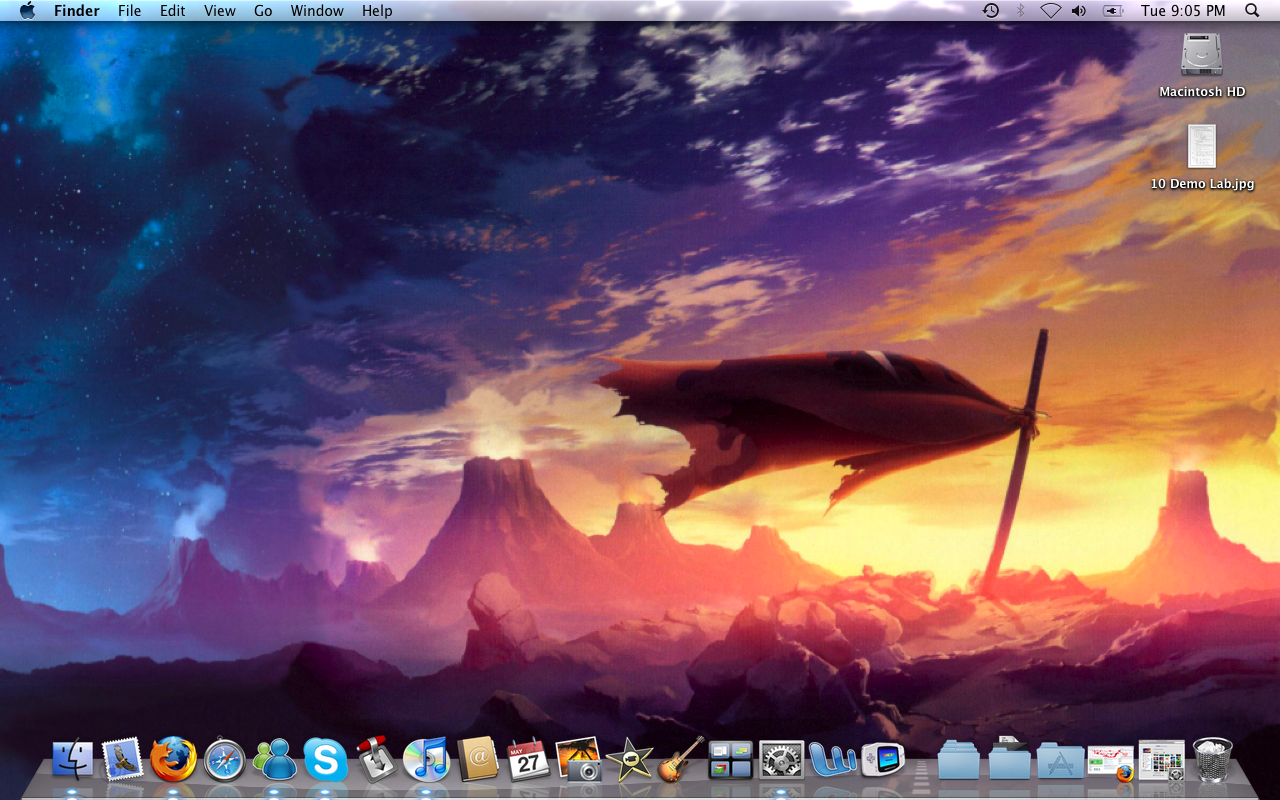Open Address Book in the Dock

[477, 760]
